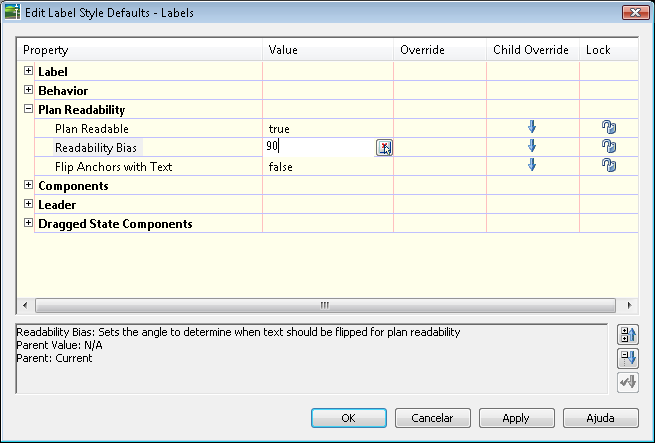Expand the Dragged State Components category
655x443 pixels.
point(28,223)
